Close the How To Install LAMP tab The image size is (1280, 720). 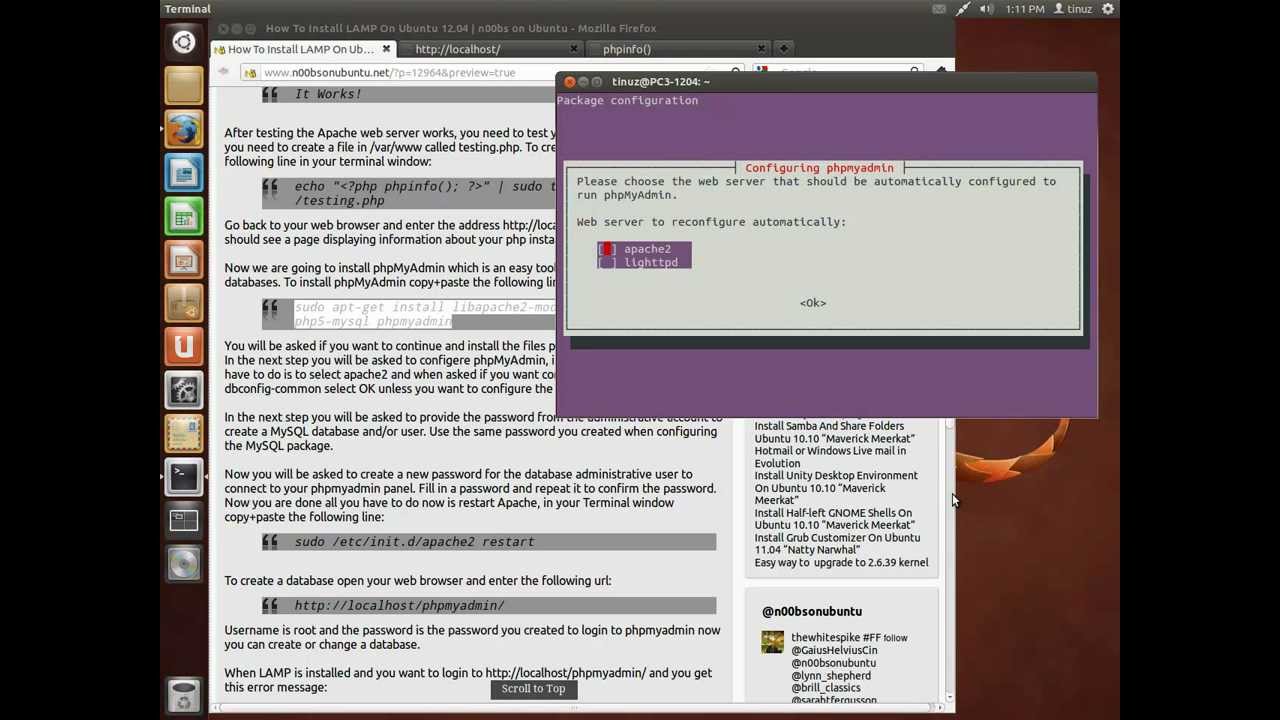(x=386, y=49)
